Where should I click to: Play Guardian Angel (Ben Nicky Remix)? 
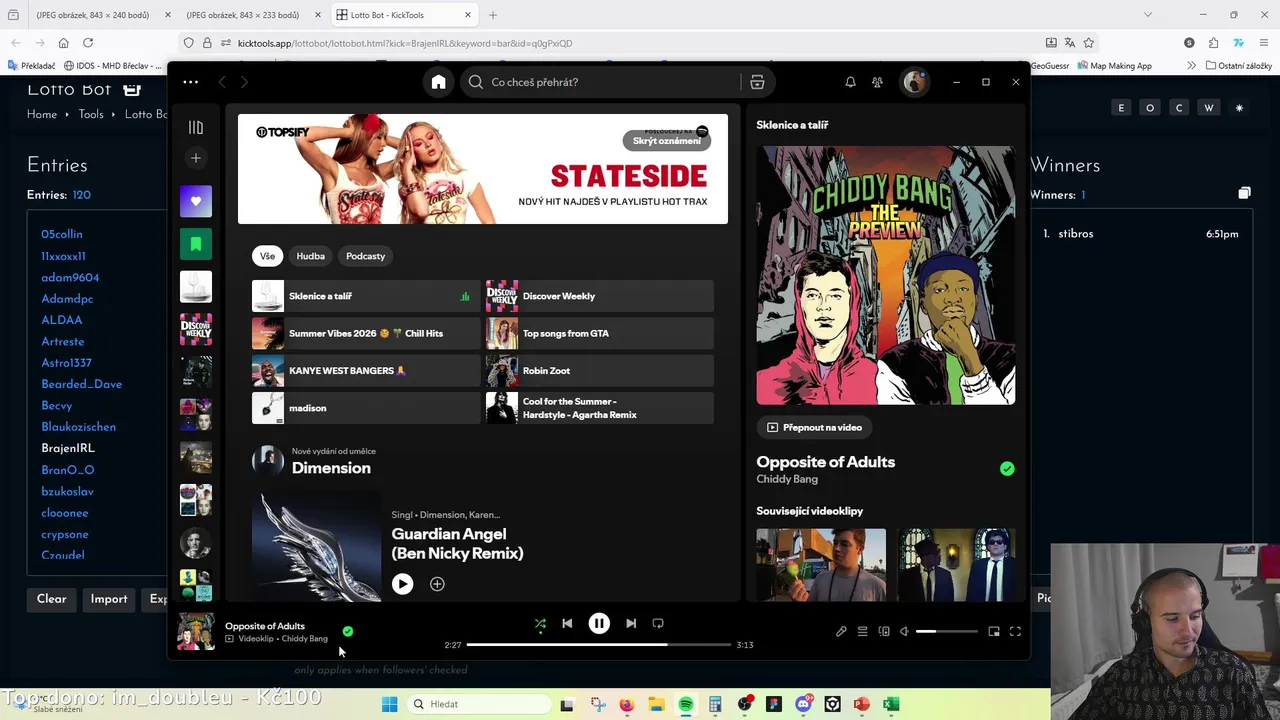(402, 584)
